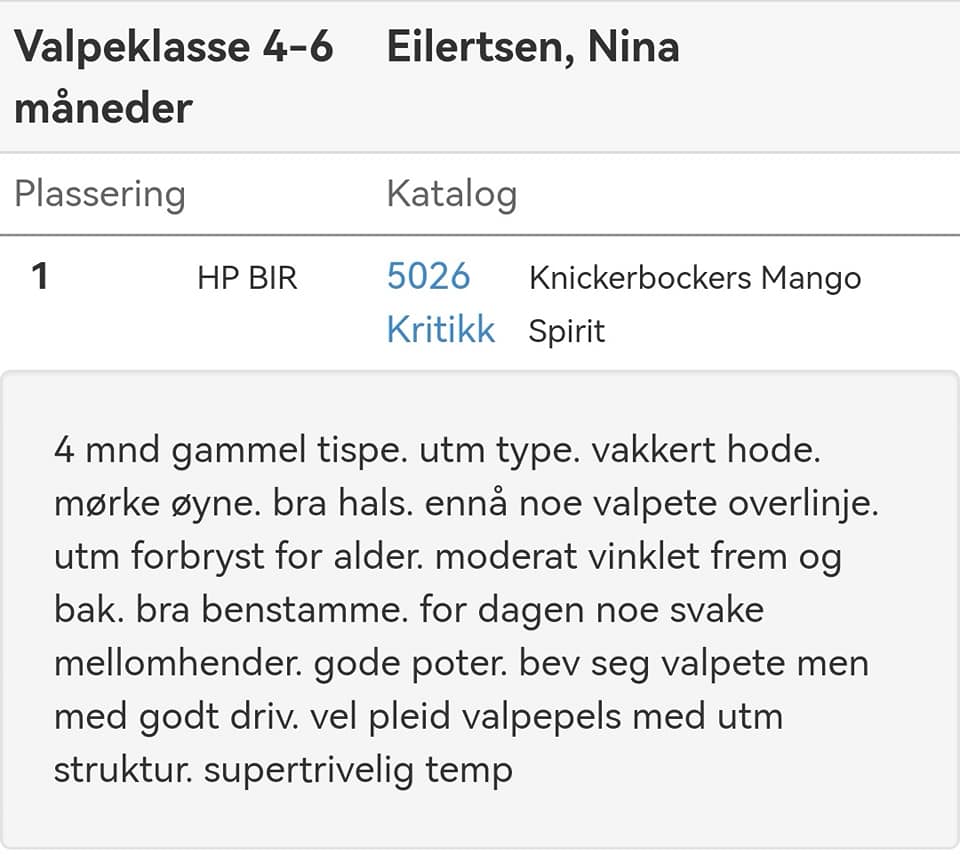
Task: Click critique line starting '4 mnd gammel tispe'
Action: click(x=437, y=451)
